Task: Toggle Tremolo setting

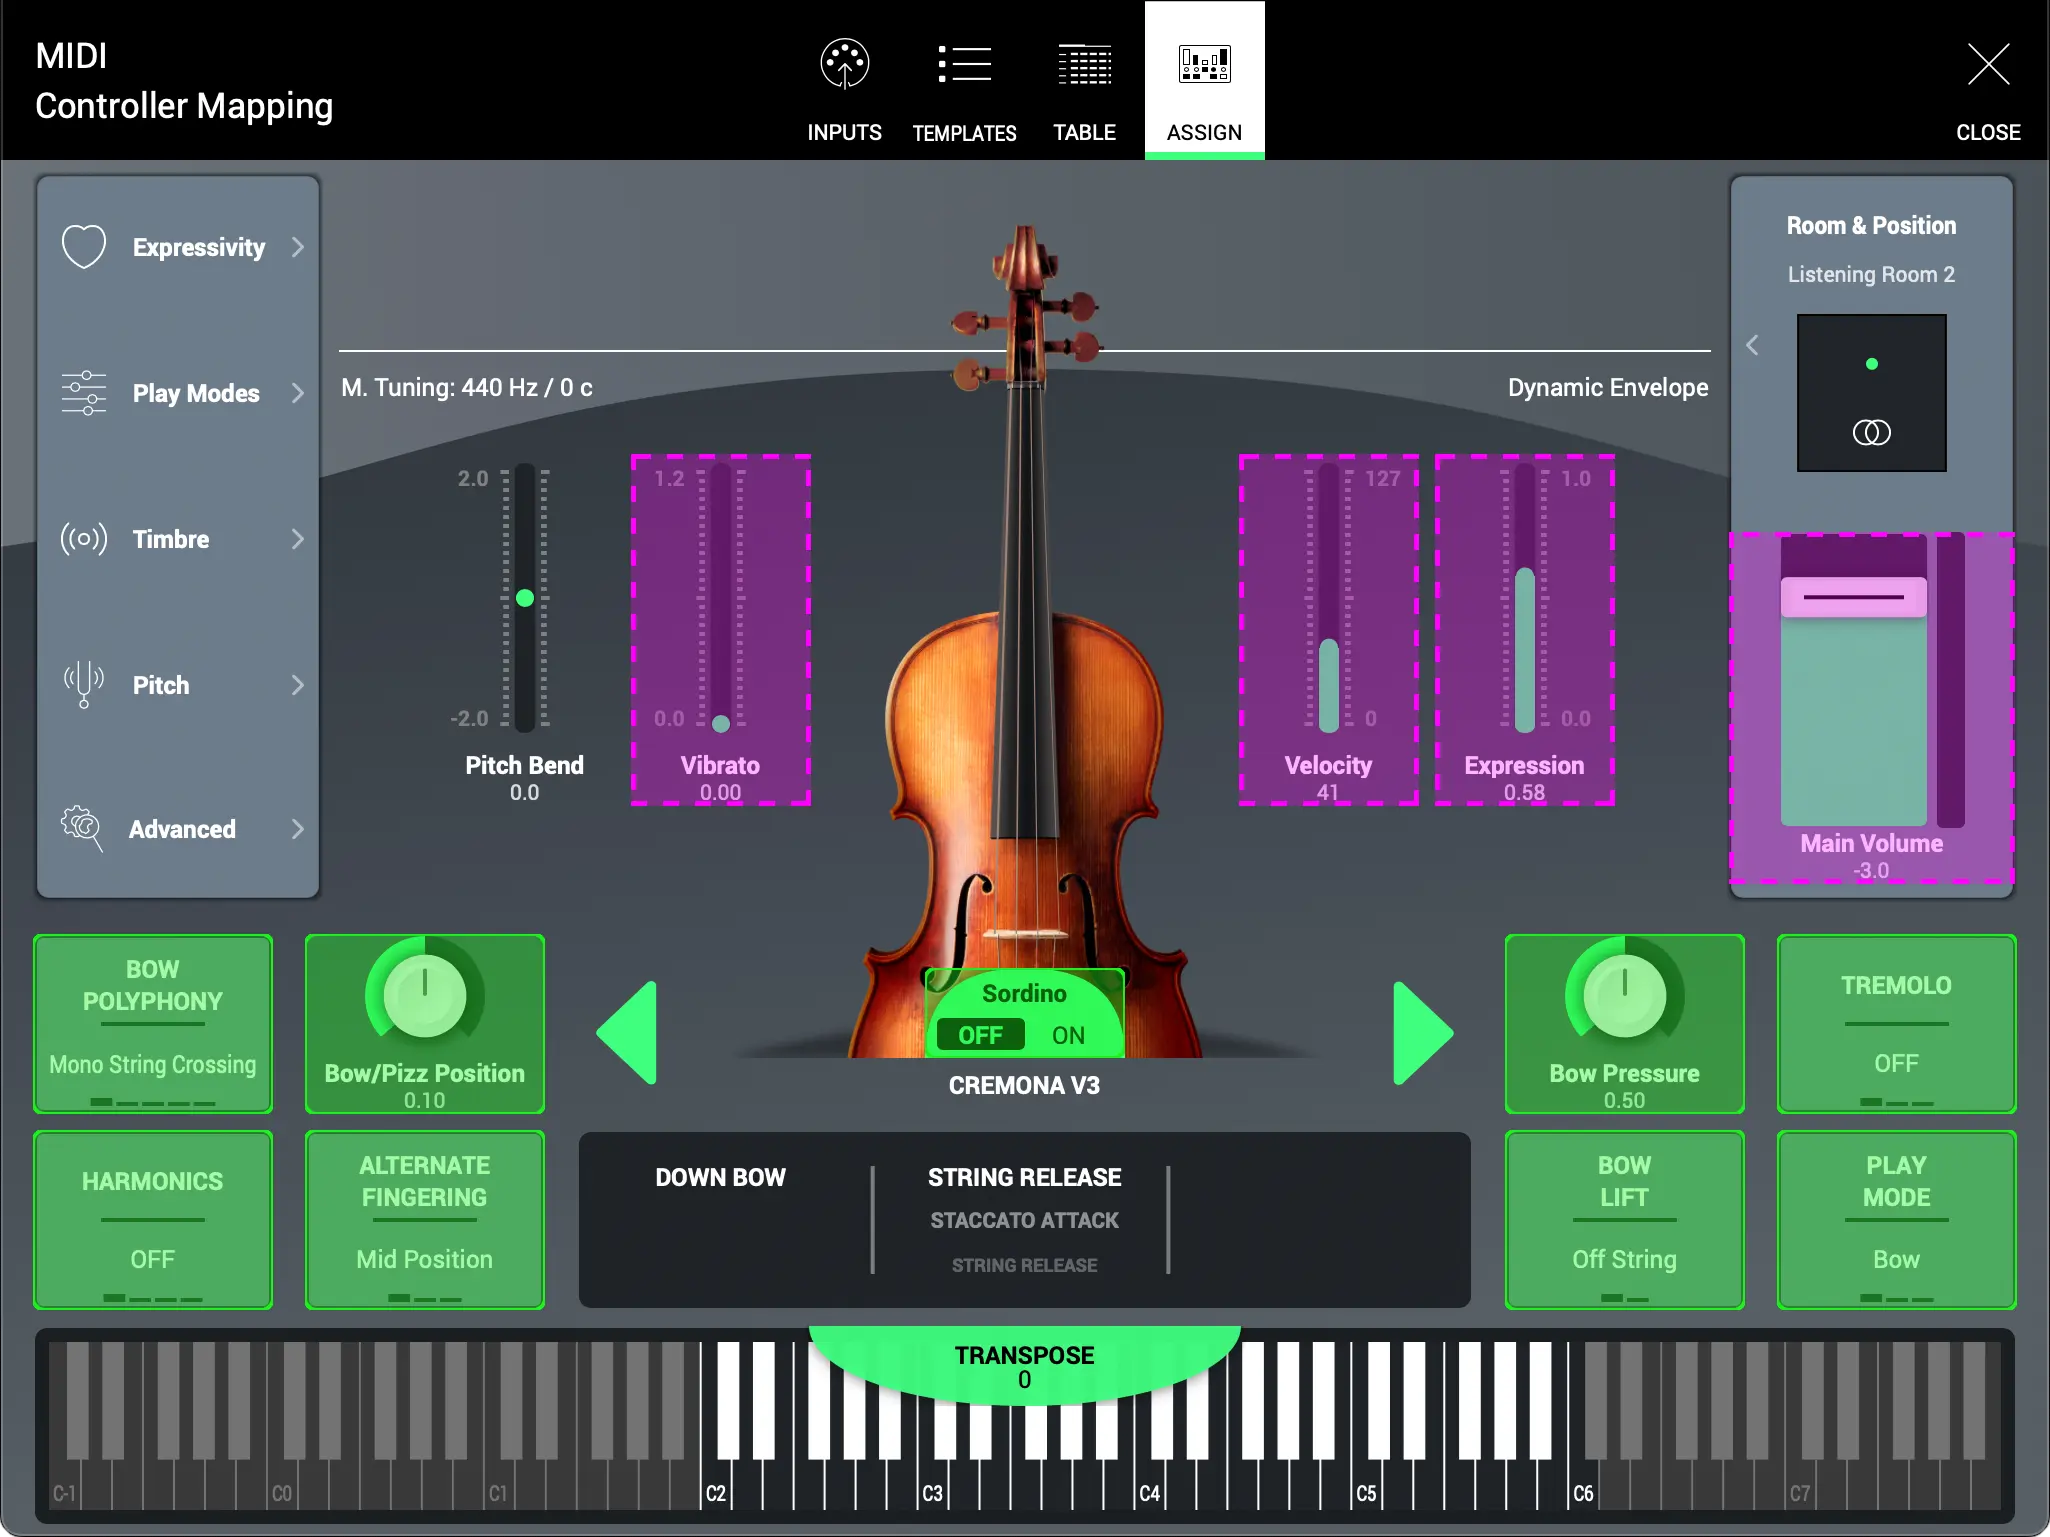Action: coord(1895,1023)
